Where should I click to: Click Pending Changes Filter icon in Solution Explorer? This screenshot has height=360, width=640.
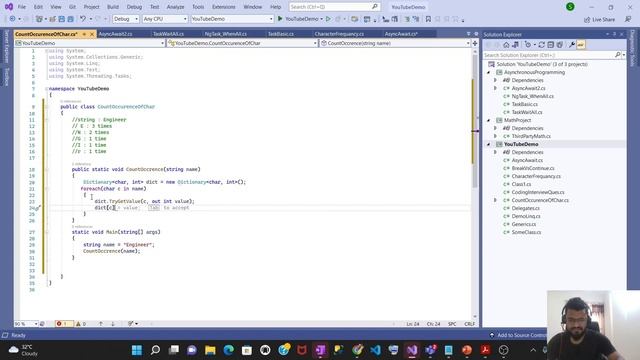[x=528, y=45]
